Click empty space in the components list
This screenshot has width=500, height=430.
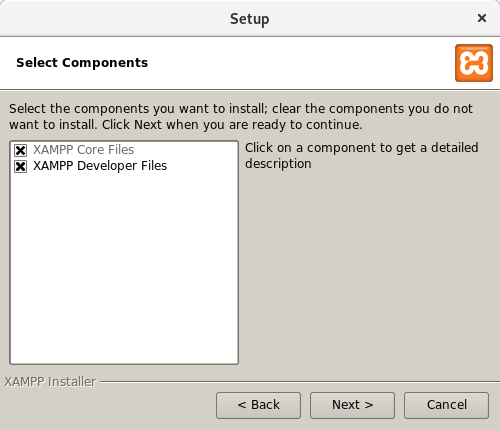coord(124,267)
